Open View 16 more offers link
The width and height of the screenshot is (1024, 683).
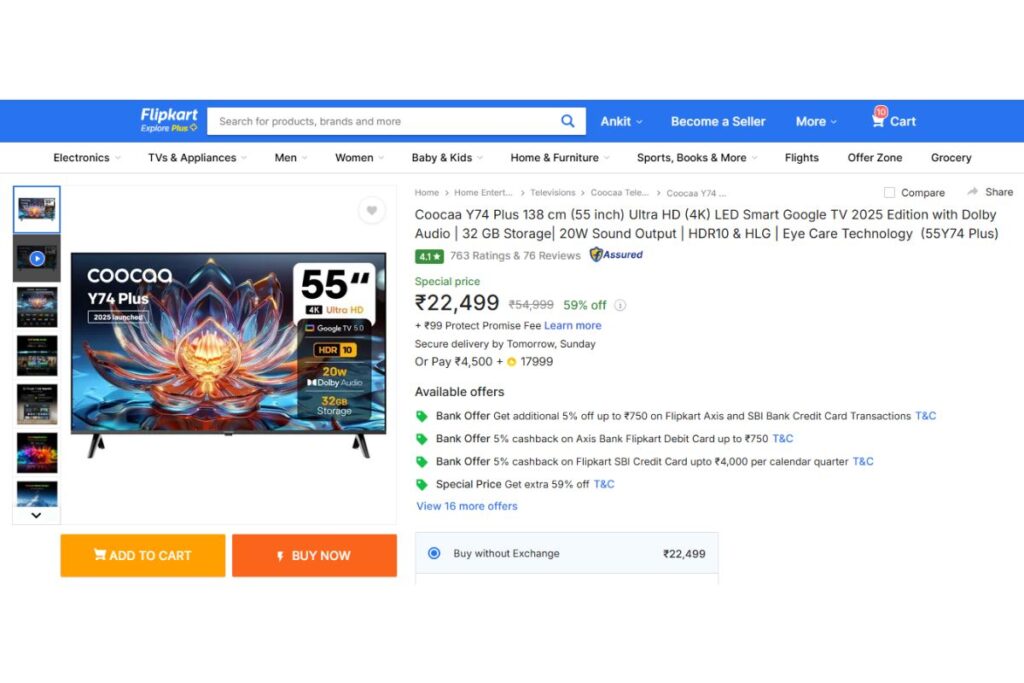point(467,506)
